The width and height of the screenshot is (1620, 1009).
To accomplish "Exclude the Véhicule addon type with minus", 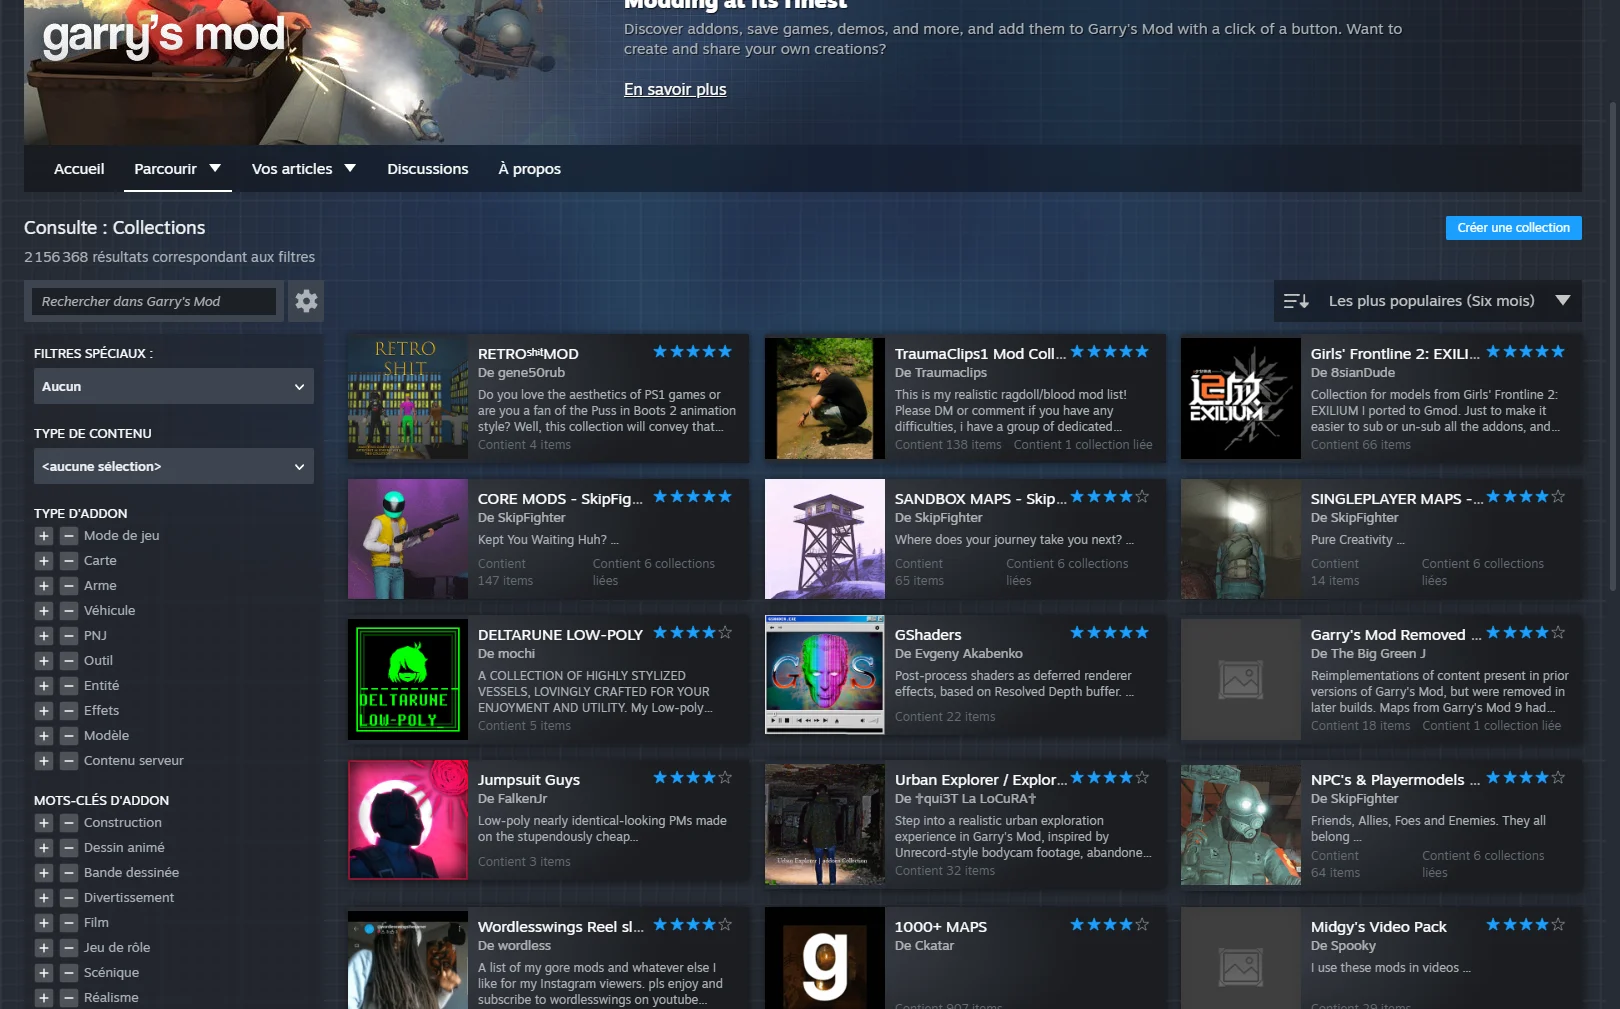I will point(69,611).
